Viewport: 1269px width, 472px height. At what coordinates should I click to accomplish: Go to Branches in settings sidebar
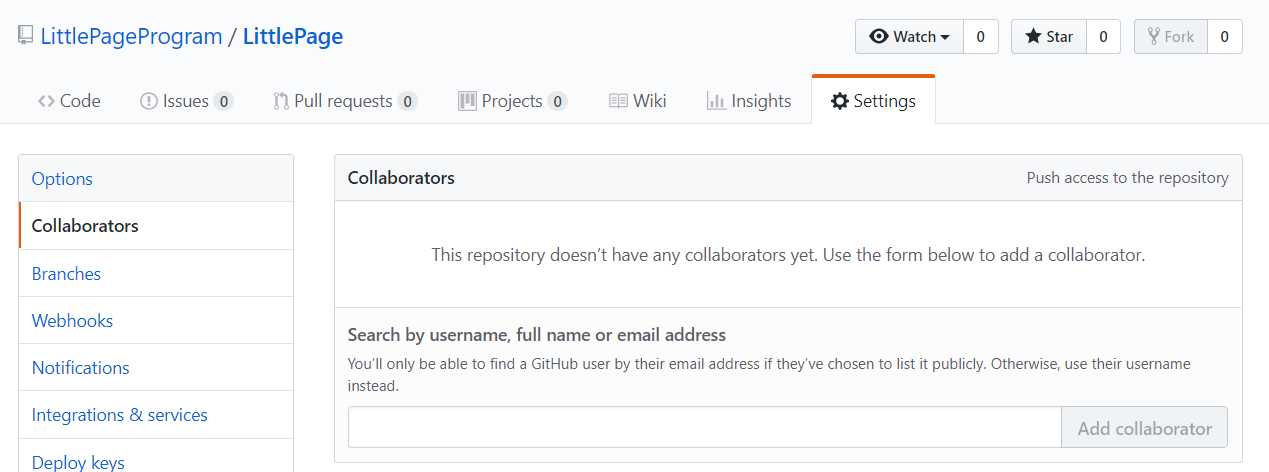pyautogui.click(x=66, y=274)
